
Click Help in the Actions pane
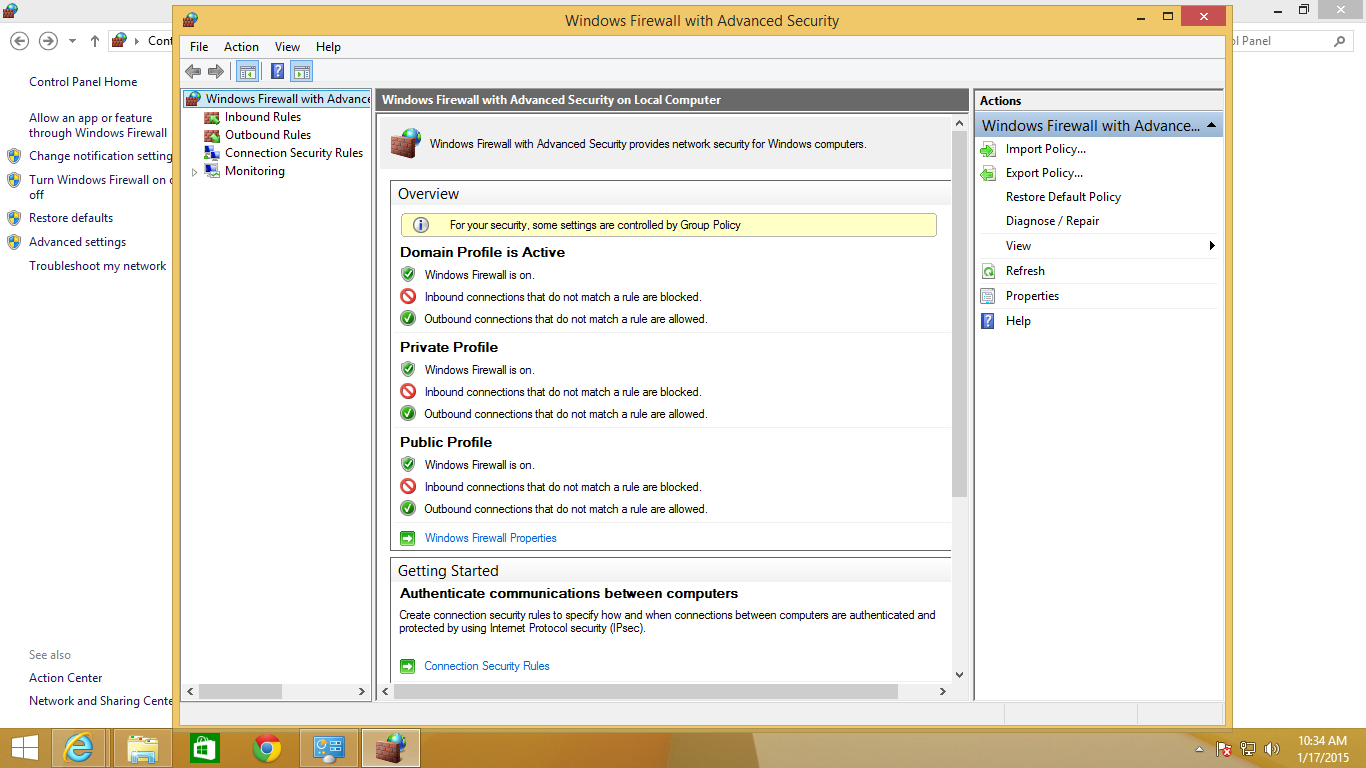[1018, 321]
